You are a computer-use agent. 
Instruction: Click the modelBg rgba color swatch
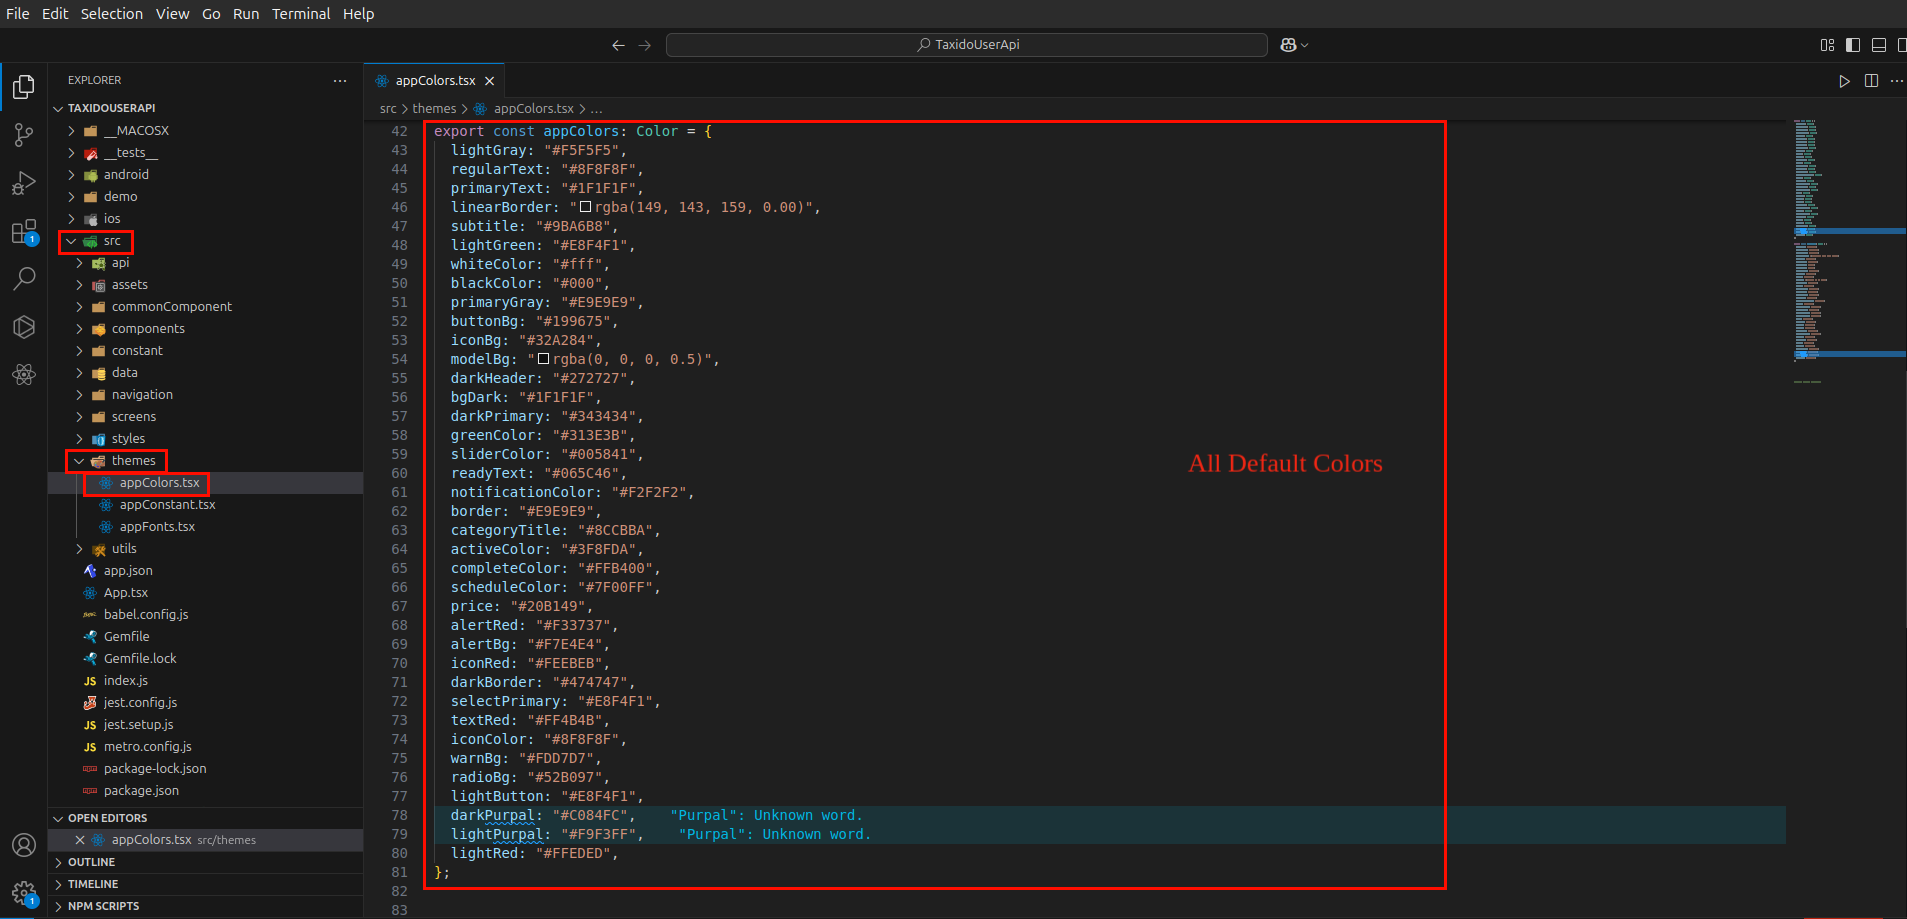544,359
